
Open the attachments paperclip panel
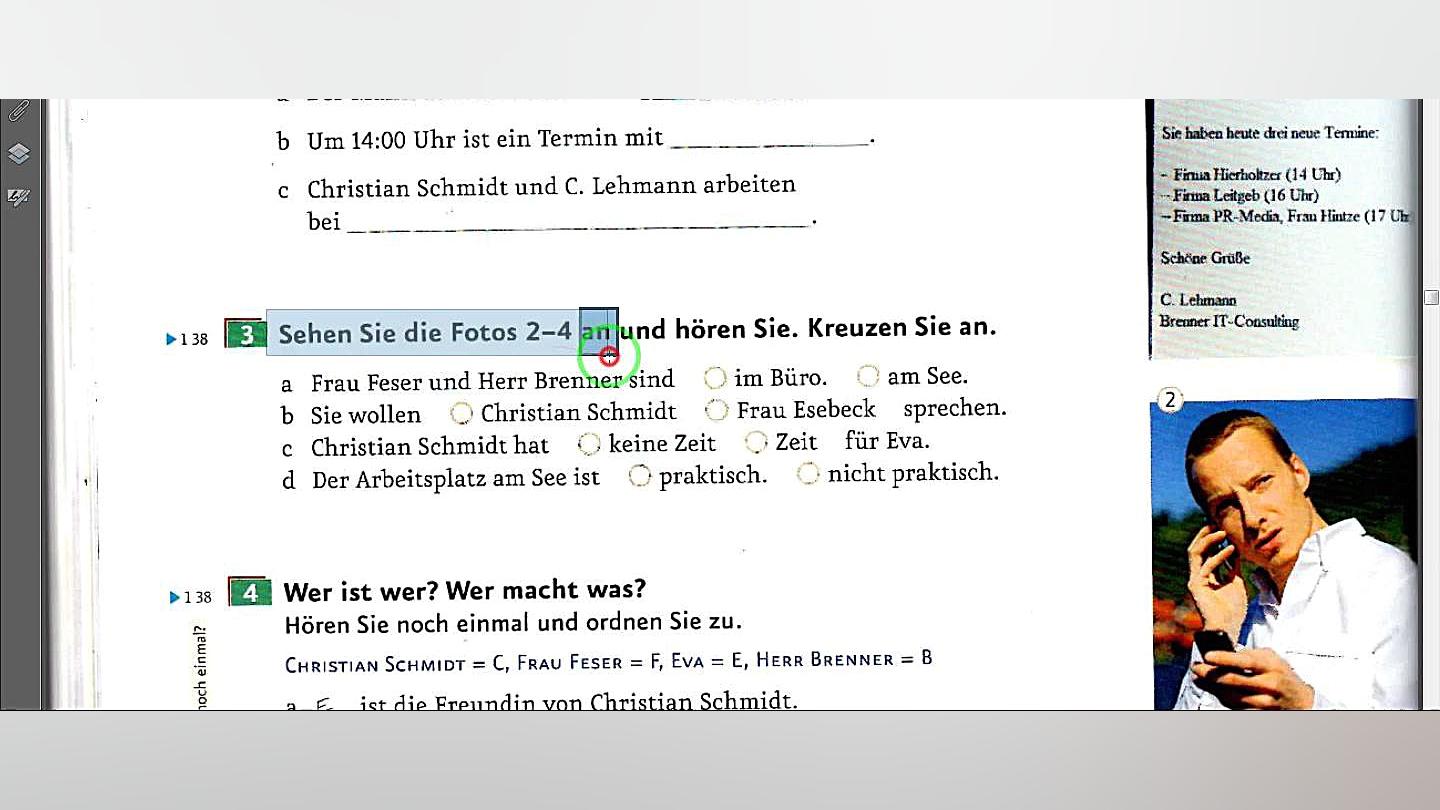[x=18, y=111]
